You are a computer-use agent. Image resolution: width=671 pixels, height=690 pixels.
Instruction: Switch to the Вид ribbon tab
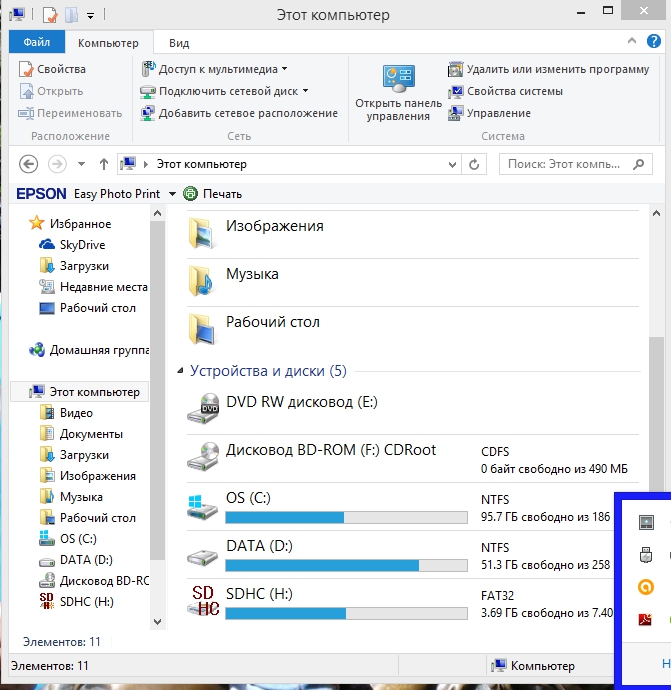[x=178, y=43]
